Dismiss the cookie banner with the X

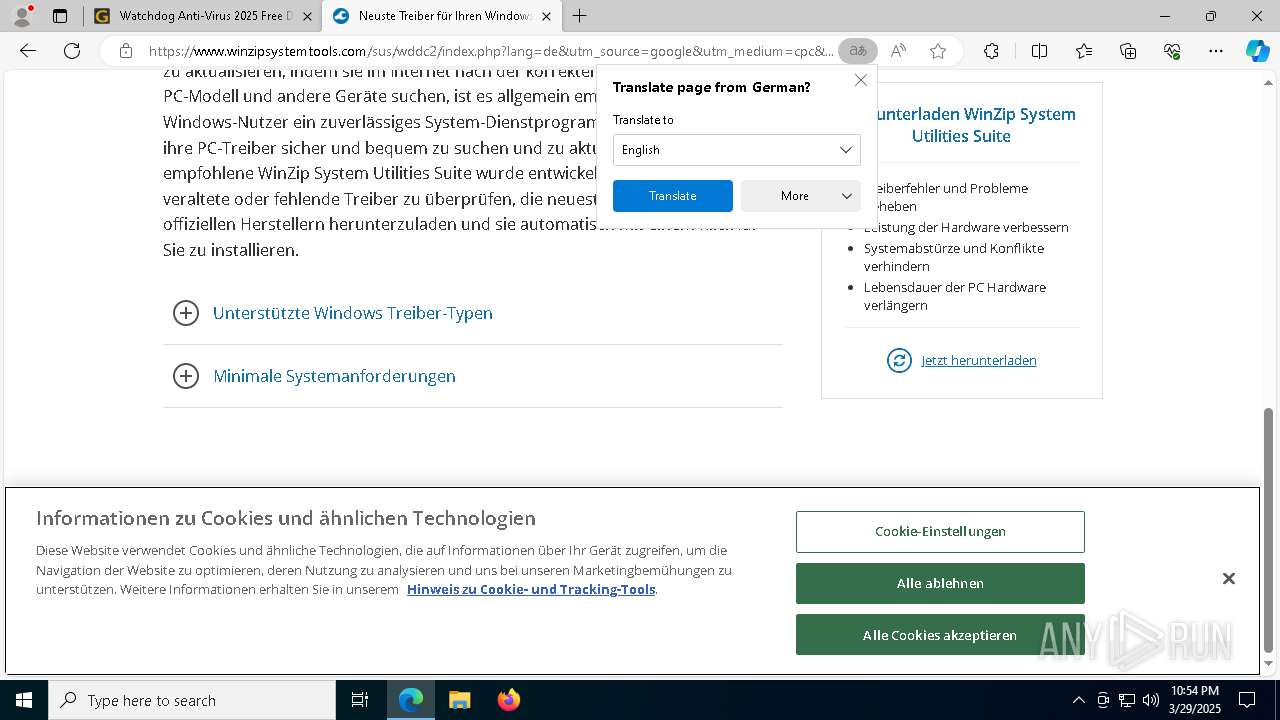point(1229,579)
